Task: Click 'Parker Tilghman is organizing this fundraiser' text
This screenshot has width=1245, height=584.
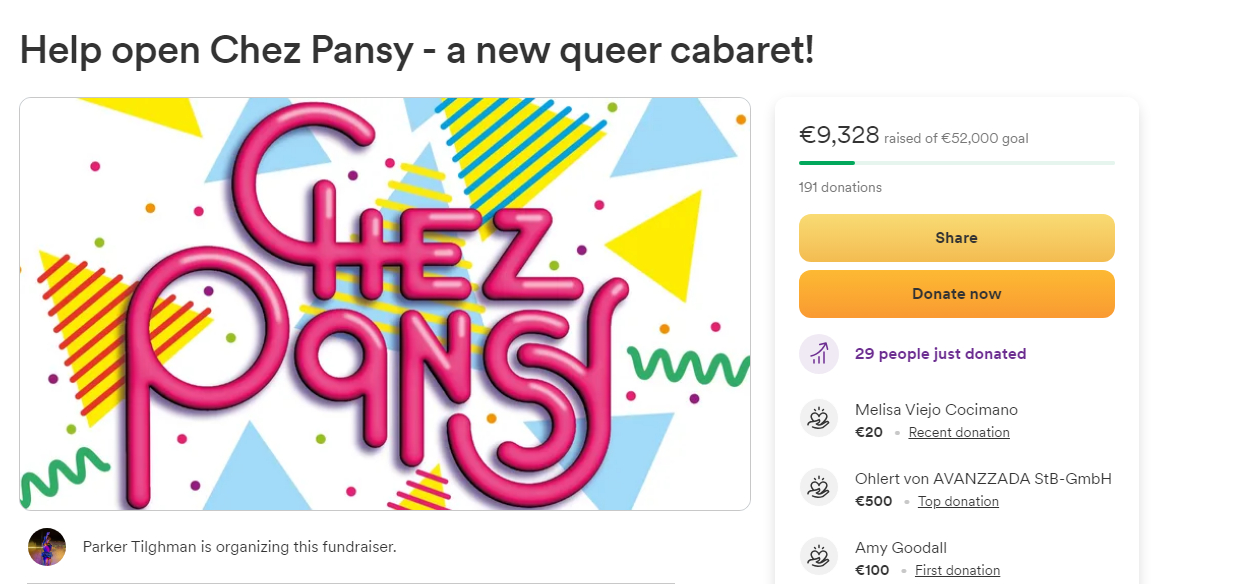Action: [x=239, y=547]
